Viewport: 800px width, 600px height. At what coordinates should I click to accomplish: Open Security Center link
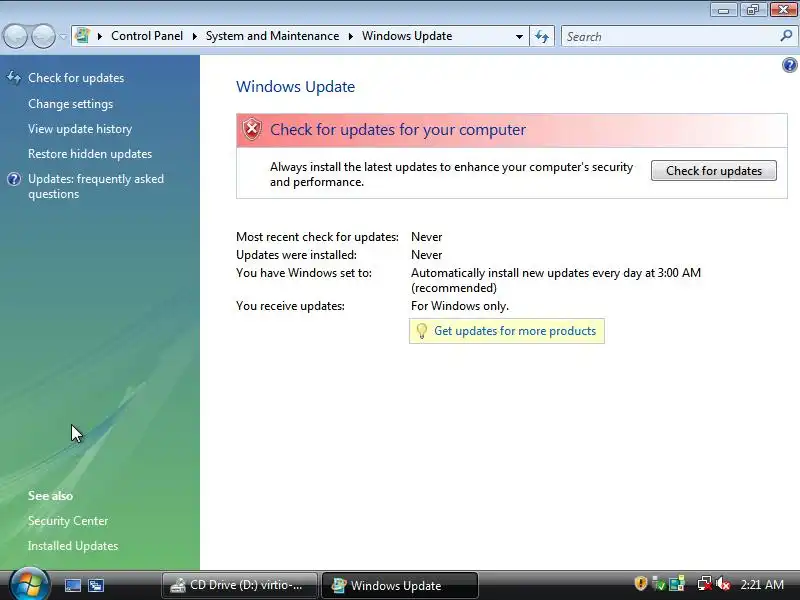[x=68, y=521]
